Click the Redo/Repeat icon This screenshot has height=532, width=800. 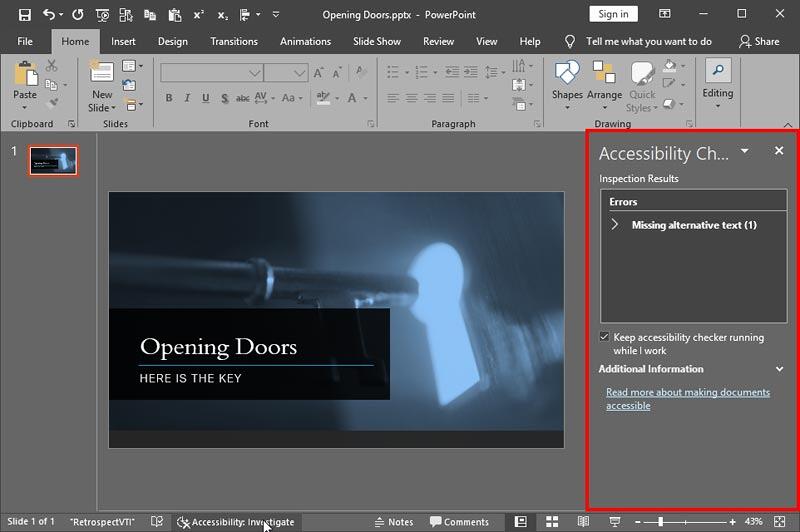click(78, 15)
